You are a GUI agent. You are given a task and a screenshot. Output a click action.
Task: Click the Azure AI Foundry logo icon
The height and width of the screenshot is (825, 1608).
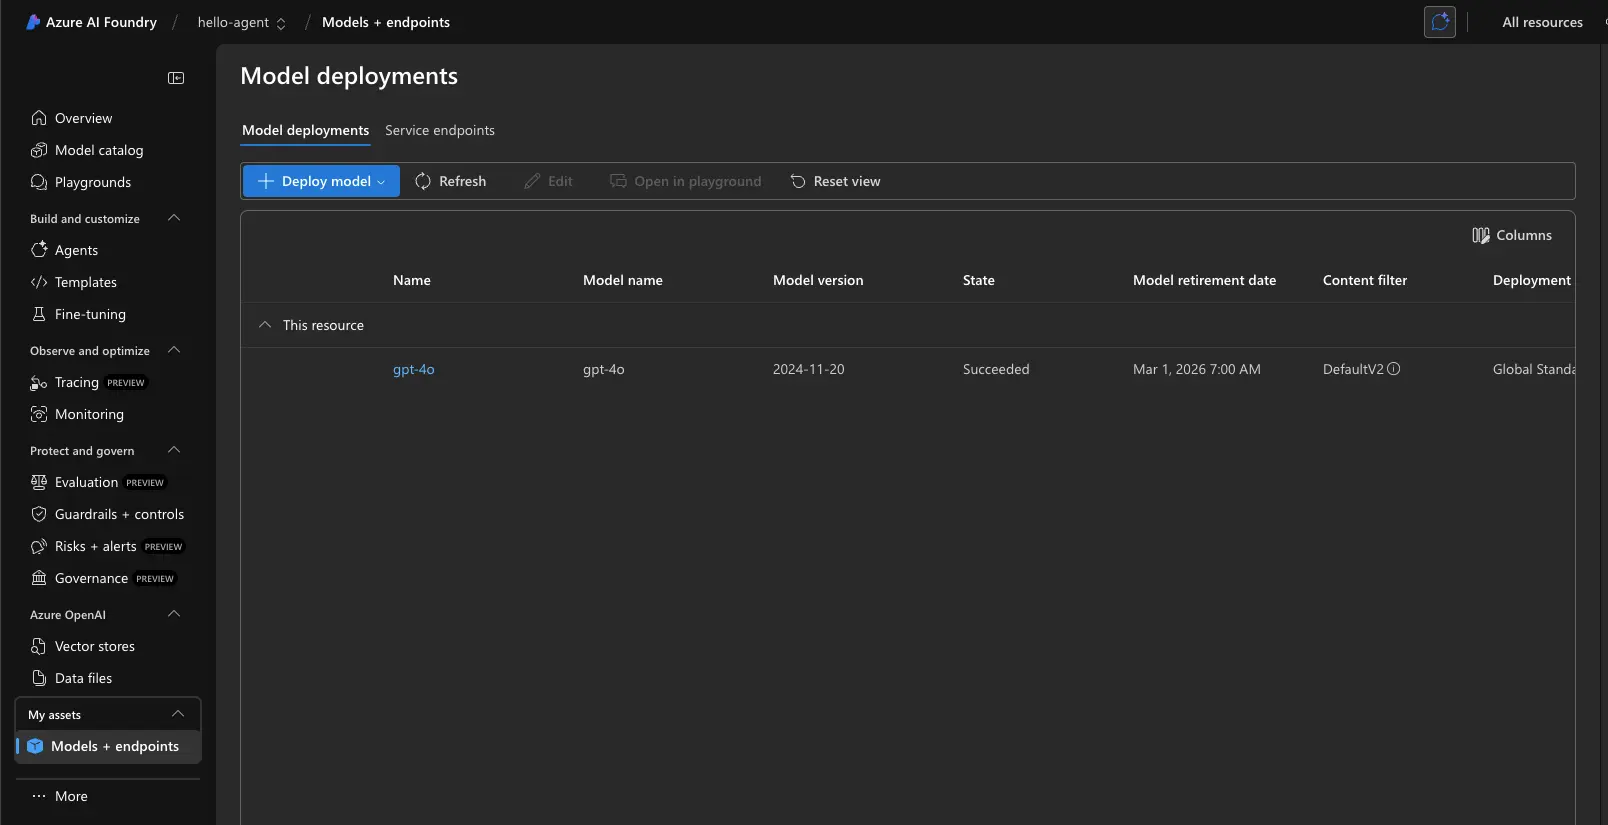coord(33,22)
